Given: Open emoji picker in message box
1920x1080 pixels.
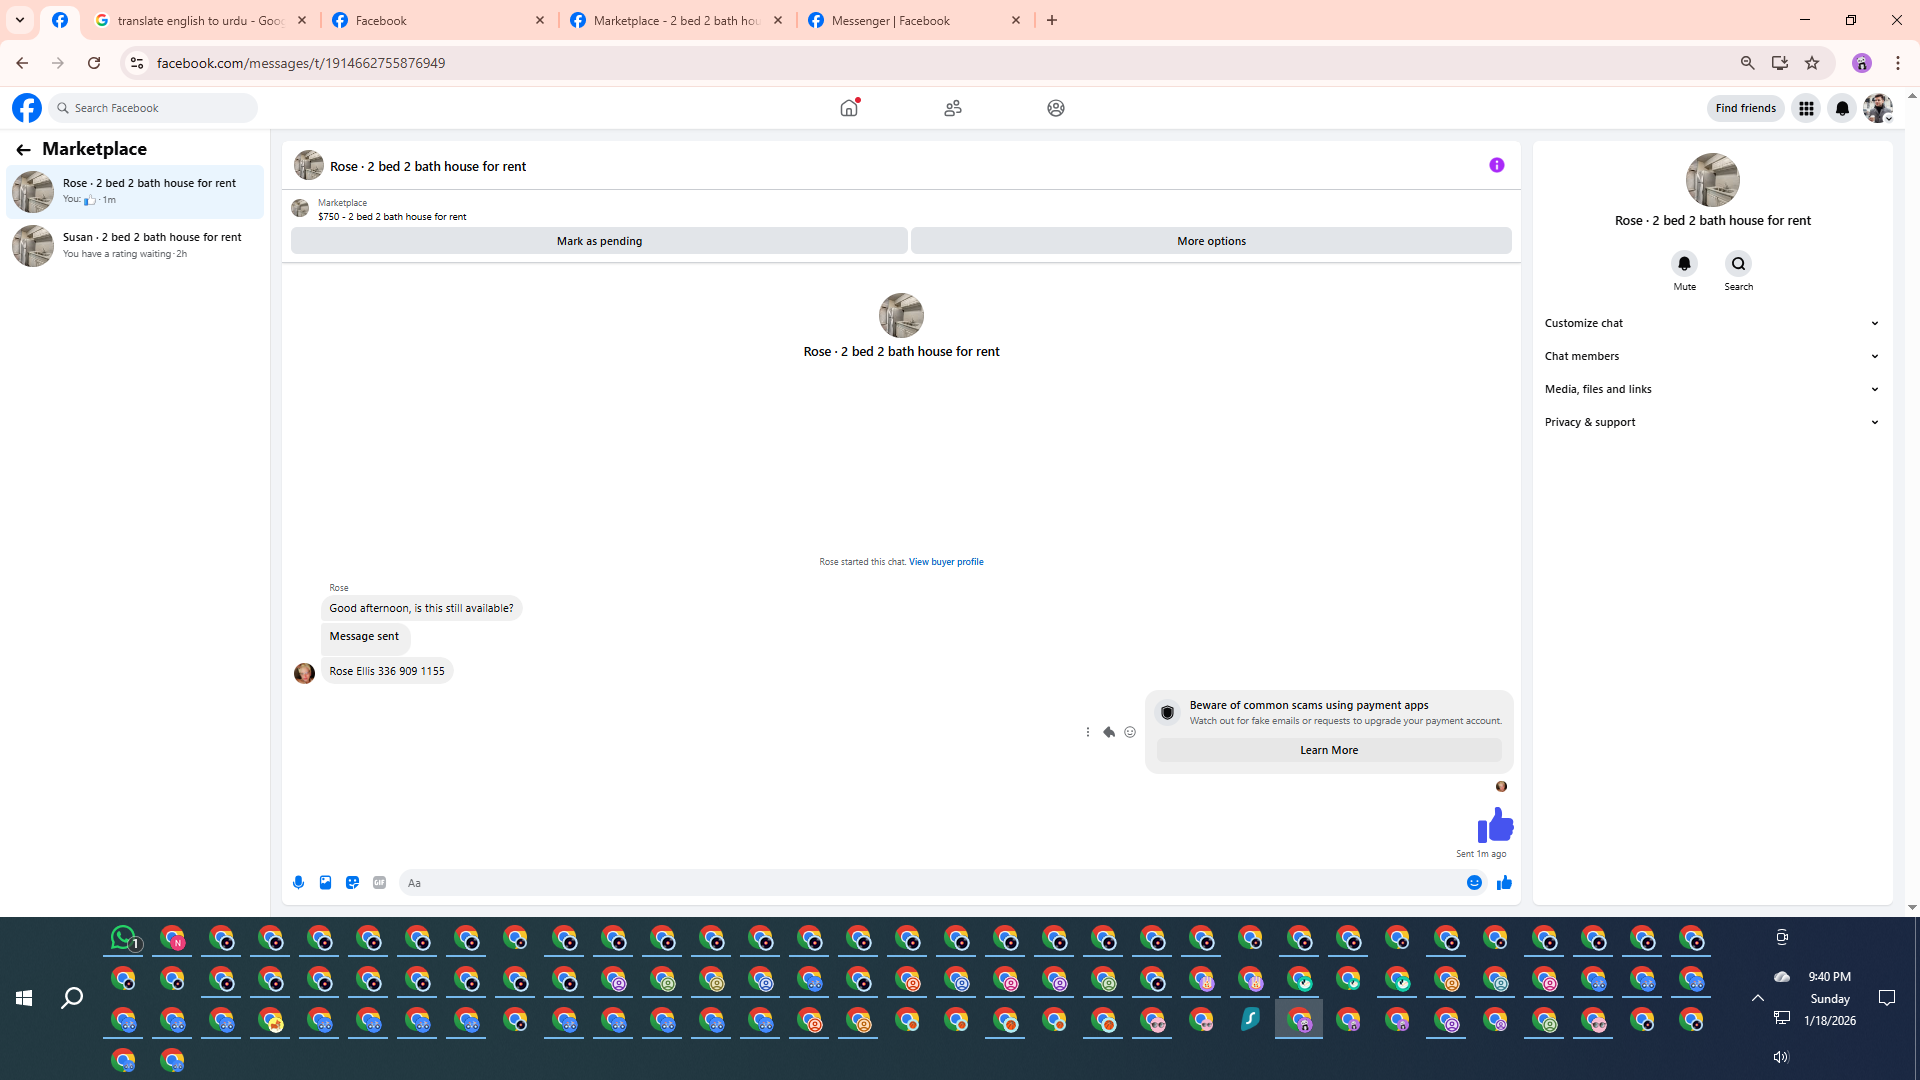Looking at the screenshot, I should click(x=1474, y=882).
